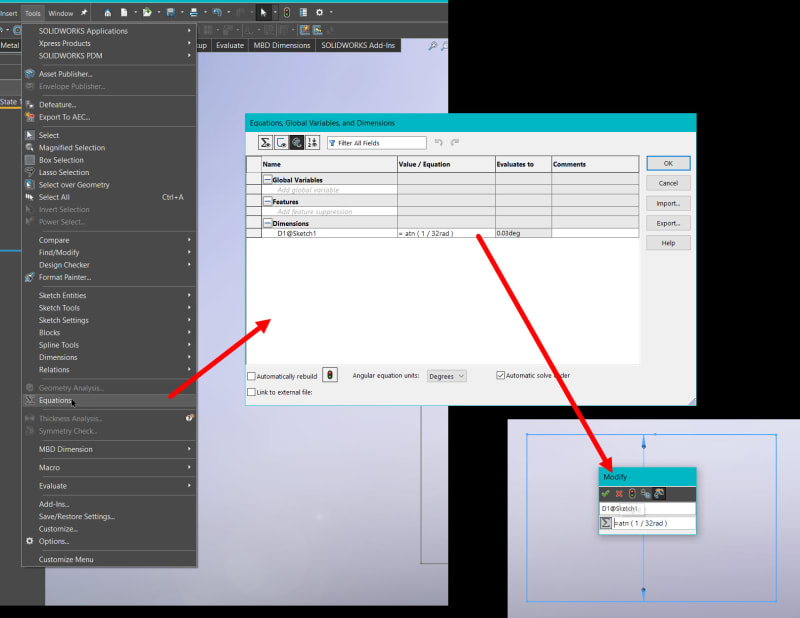
Task: Expand Sketch Entities submenu
Action: click(x=109, y=295)
